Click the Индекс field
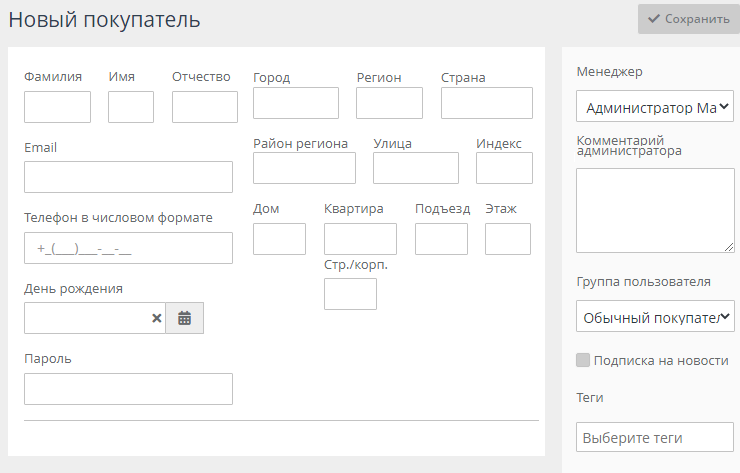 (x=504, y=168)
